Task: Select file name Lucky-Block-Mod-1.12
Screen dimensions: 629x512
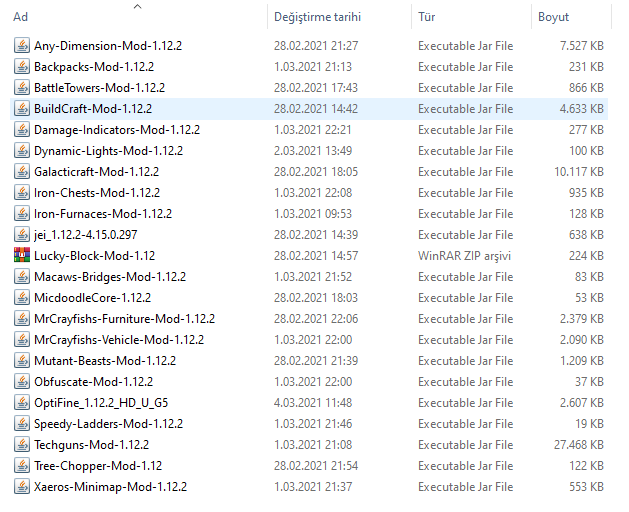Action: pyautogui.click(x=94, y=256)
